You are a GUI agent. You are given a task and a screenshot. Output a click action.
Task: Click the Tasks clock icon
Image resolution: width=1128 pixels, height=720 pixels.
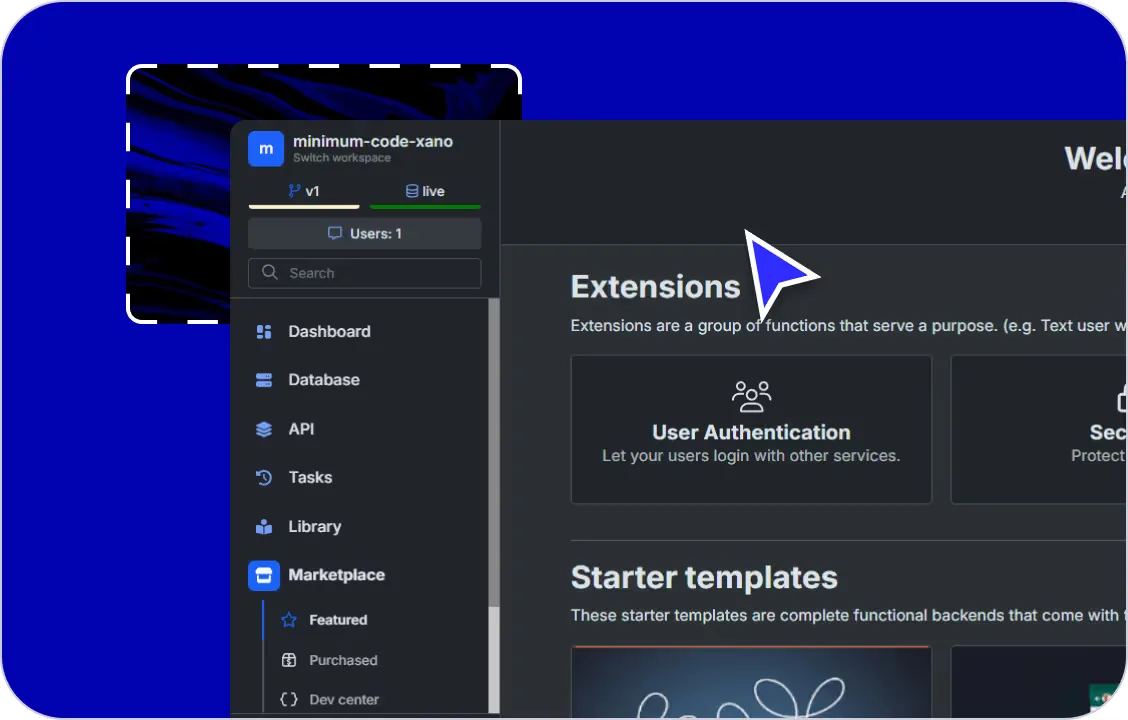coord(264,478)
